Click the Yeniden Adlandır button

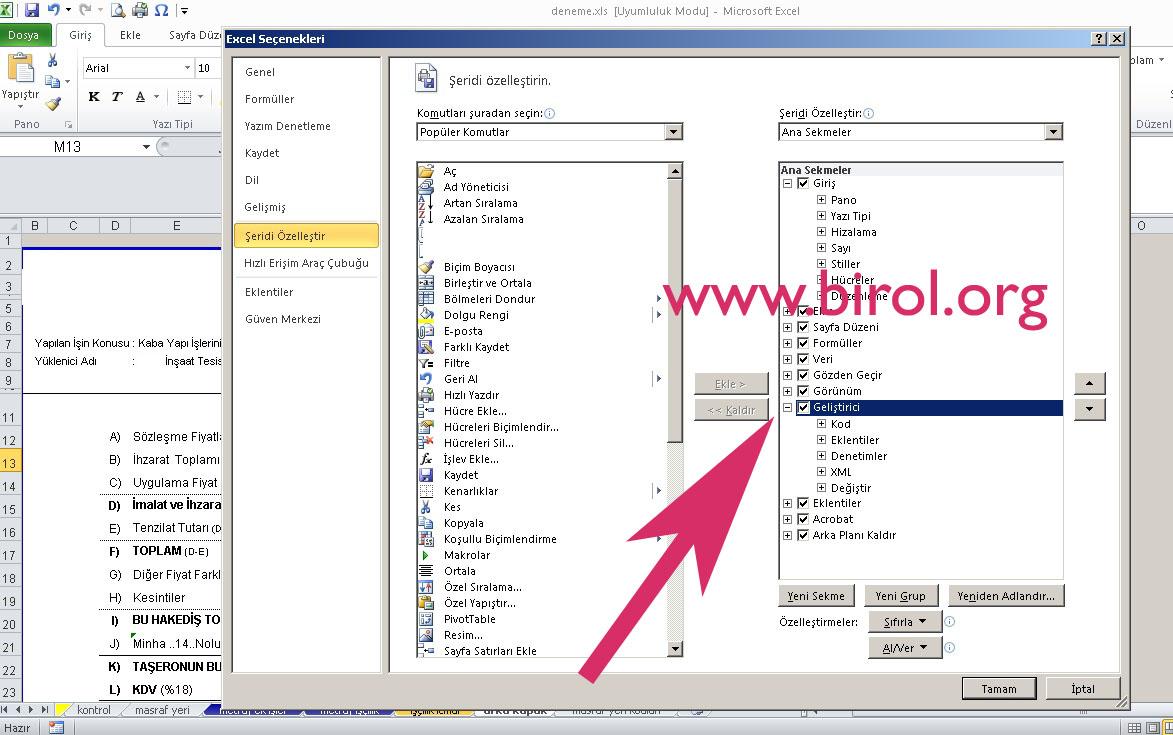(x=1006, y=596)
